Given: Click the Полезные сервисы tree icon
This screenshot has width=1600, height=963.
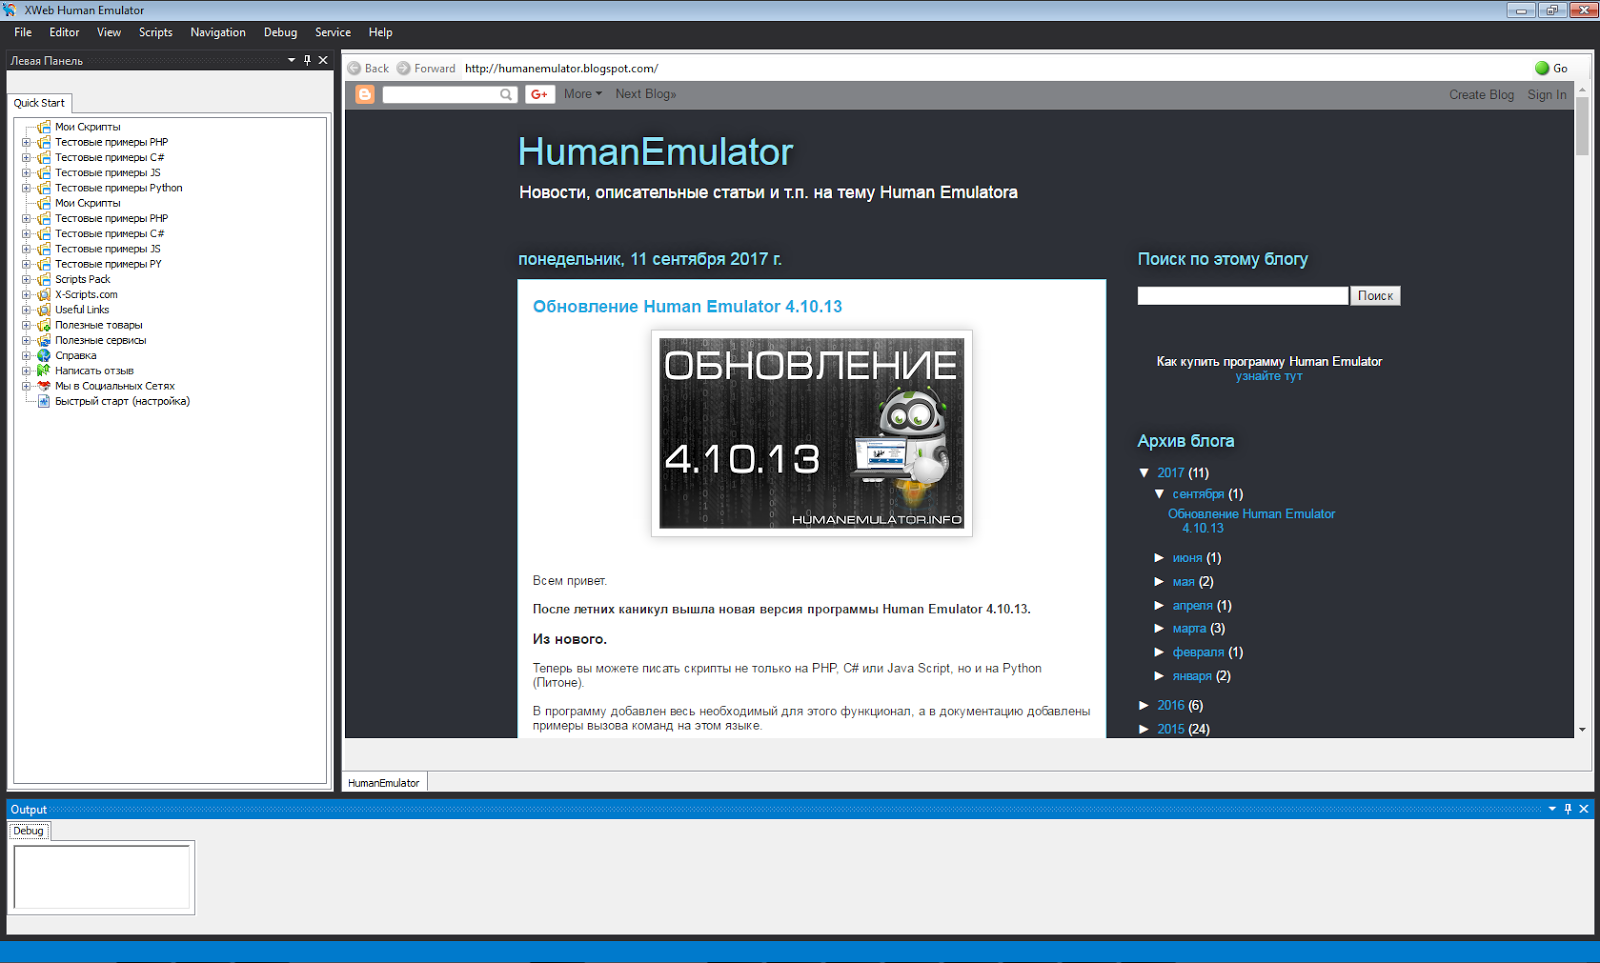Looking at the screenshot, I should [44, 340].
